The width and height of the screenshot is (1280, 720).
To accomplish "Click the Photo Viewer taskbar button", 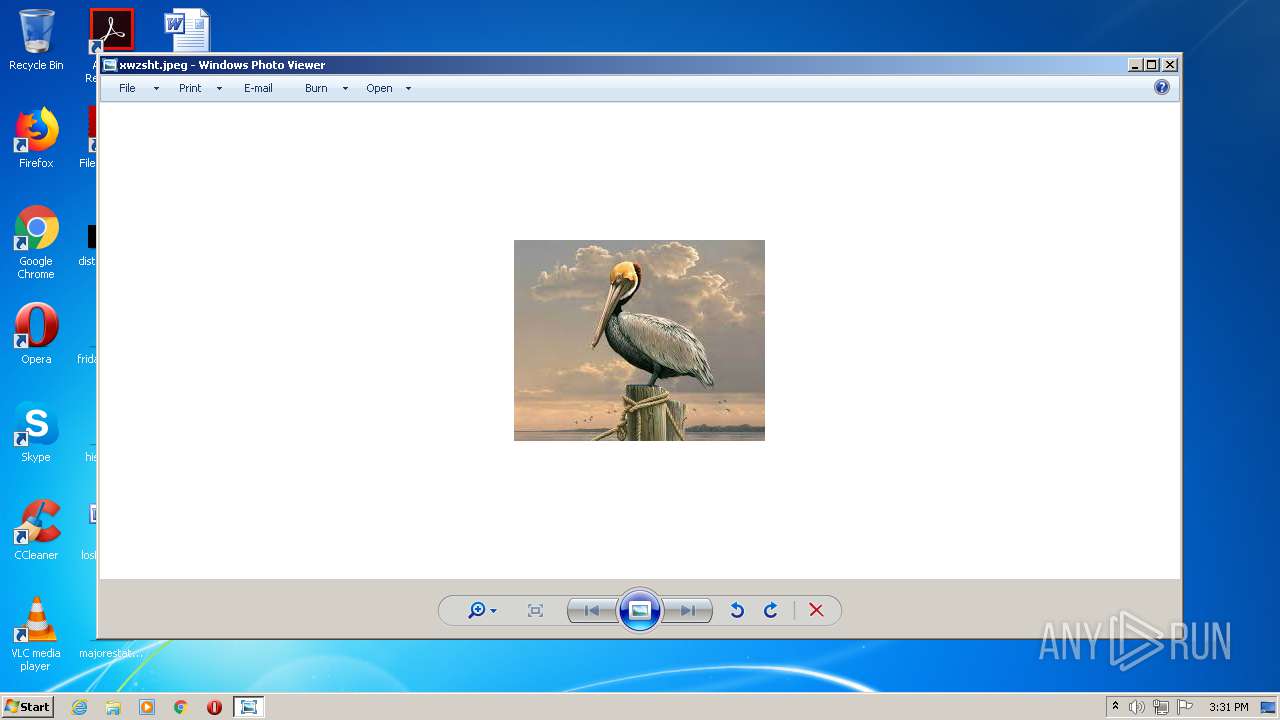I will (248, 707).
